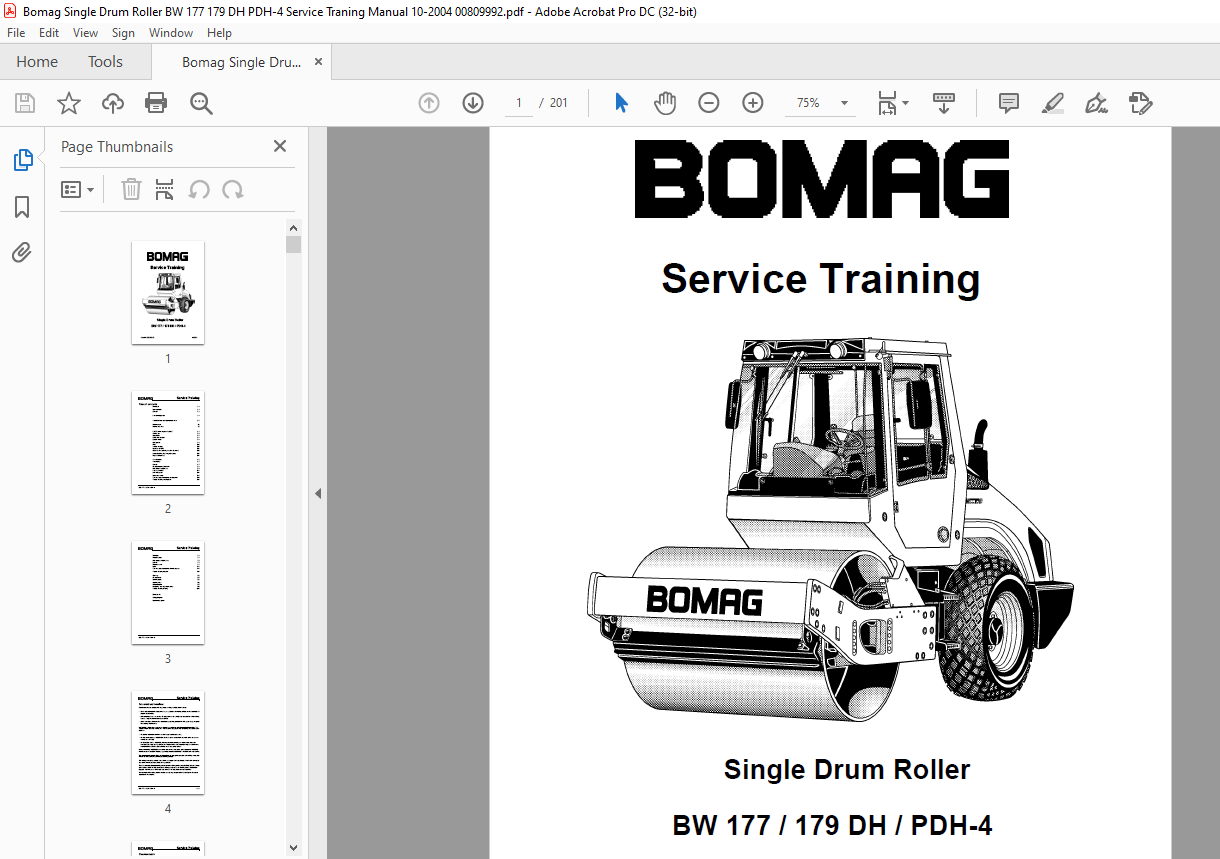Rotate pages counterclockwise in thumbnails panel

(199, 189)
